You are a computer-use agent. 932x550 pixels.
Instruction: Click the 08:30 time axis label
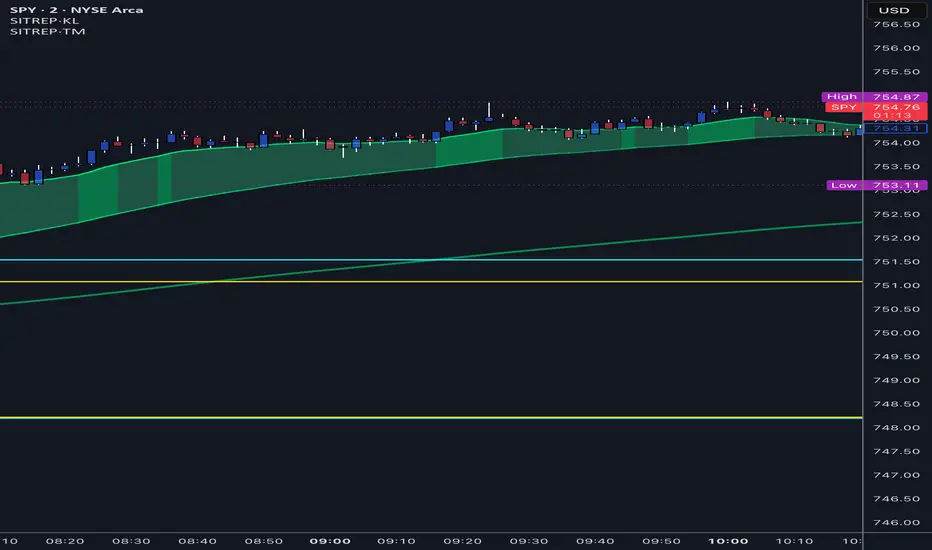[131, 541]
